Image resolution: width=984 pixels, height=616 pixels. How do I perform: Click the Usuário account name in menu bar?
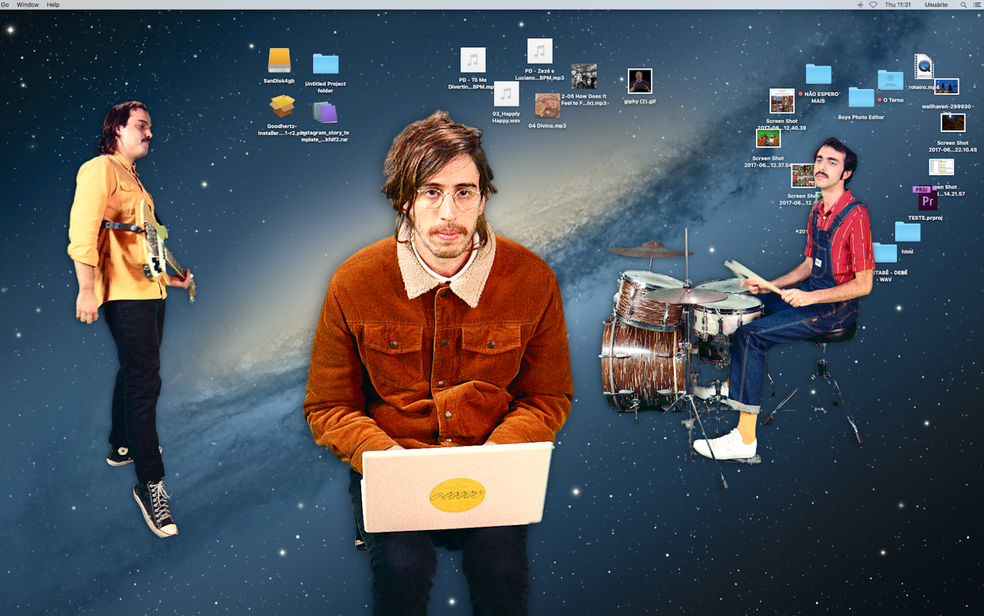(x=936, y=5)
